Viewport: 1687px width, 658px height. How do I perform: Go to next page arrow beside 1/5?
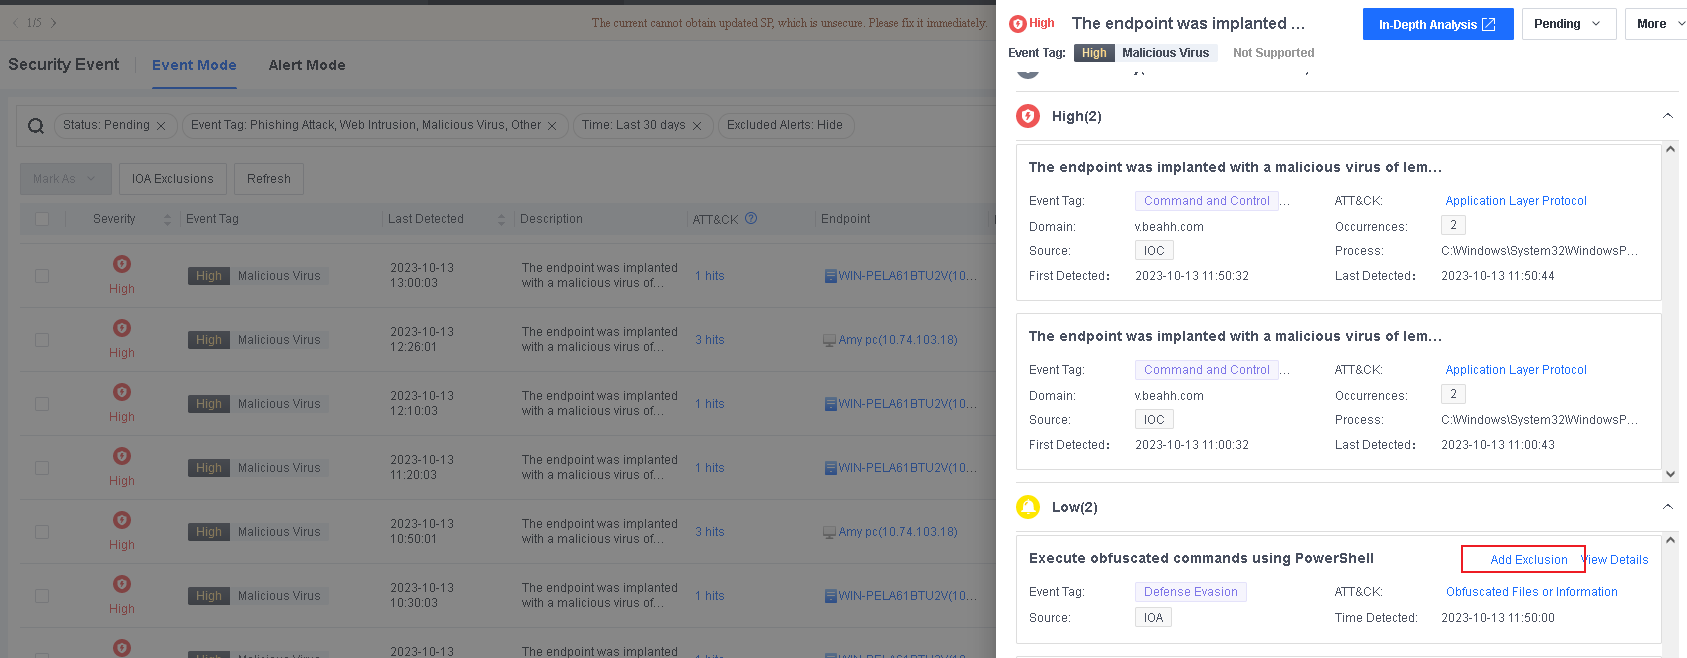pos(54,23)
